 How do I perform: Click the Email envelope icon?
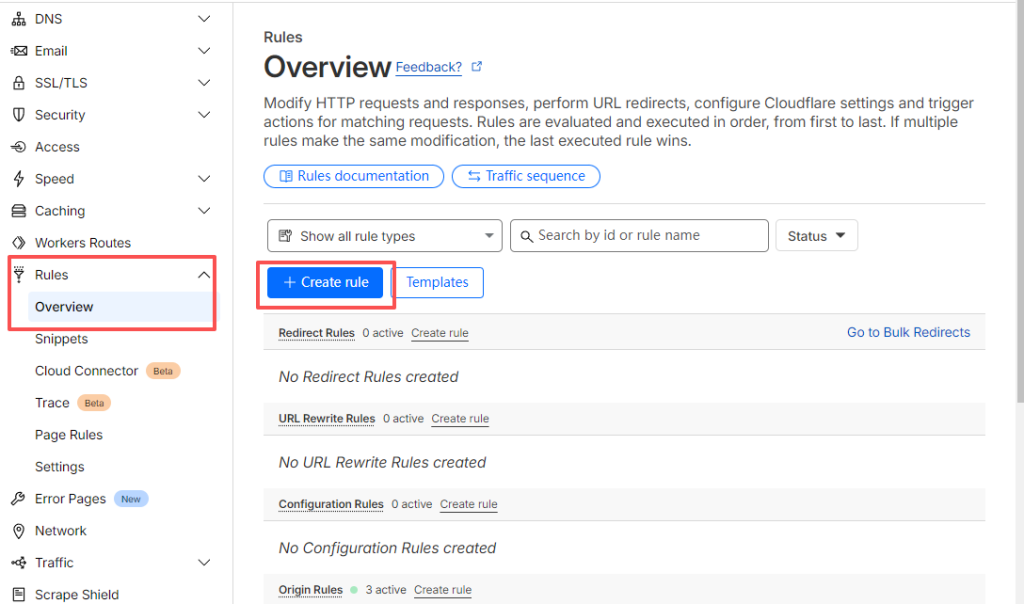coord(17,51)
